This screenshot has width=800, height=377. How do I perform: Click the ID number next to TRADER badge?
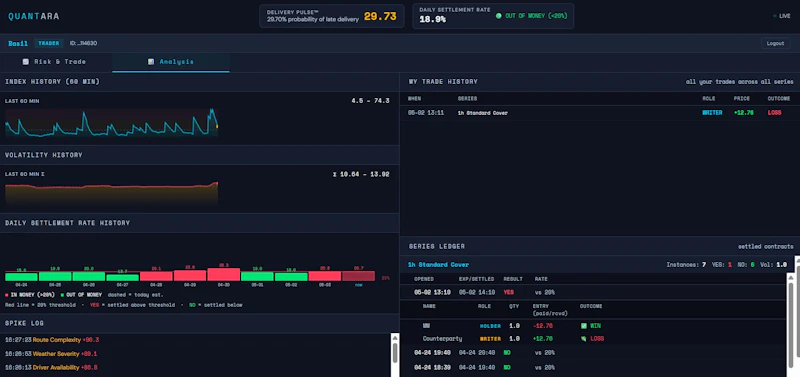click(84, 43)
